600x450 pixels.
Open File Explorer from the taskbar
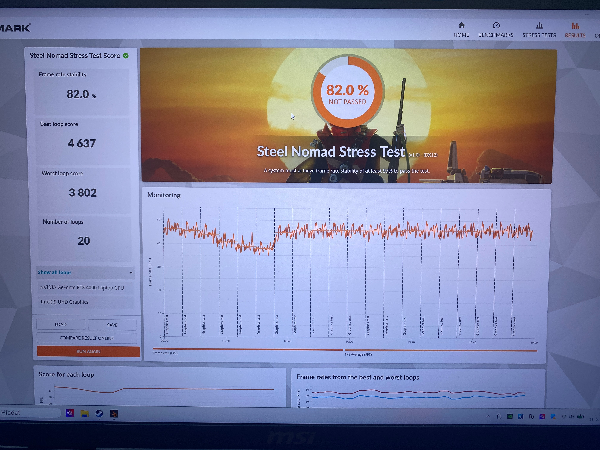[85, 413]
